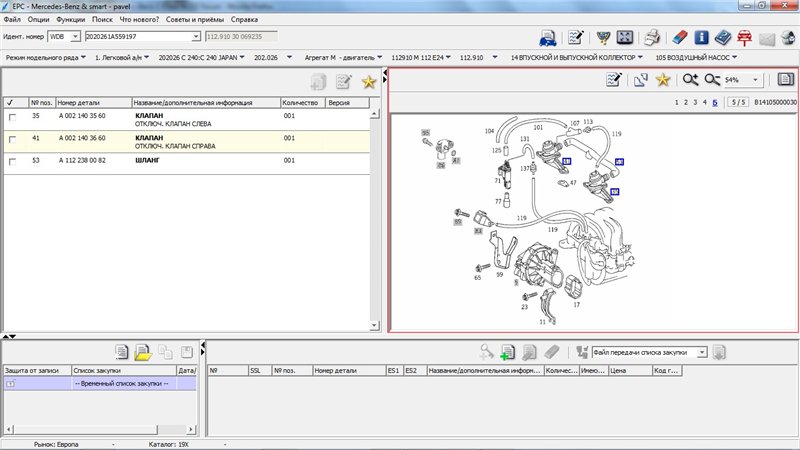Click Количество column header in parts list
800x450 pixels.
303,103
